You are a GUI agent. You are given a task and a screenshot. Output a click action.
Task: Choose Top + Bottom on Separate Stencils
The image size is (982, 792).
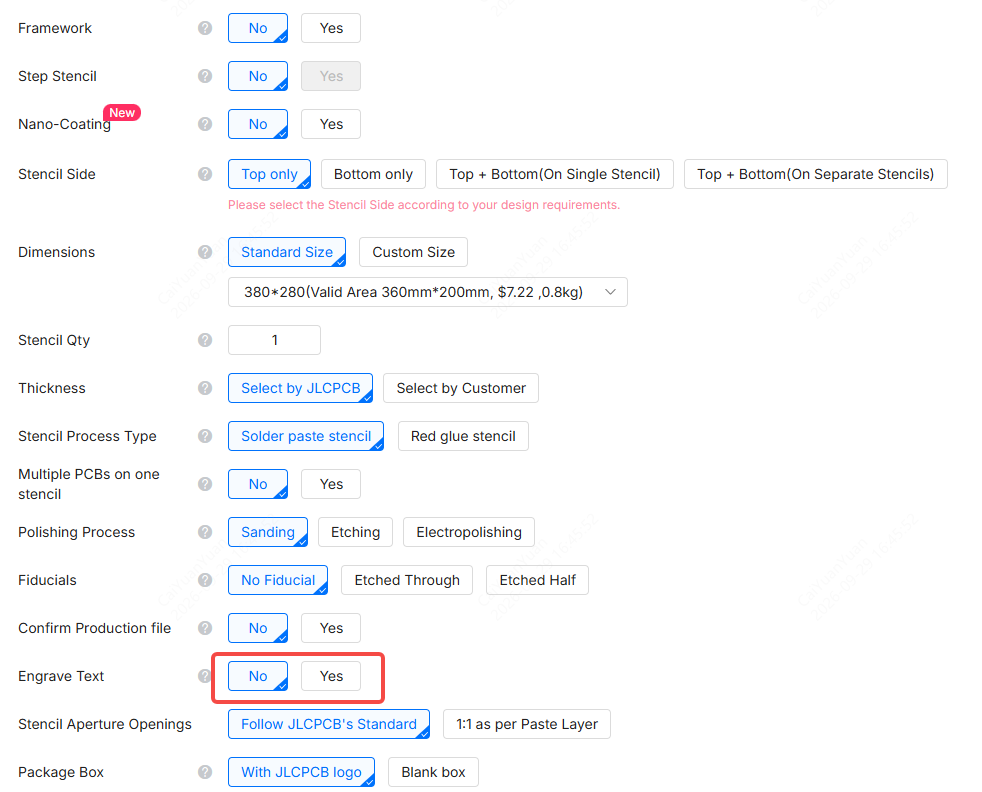(815, 174)
